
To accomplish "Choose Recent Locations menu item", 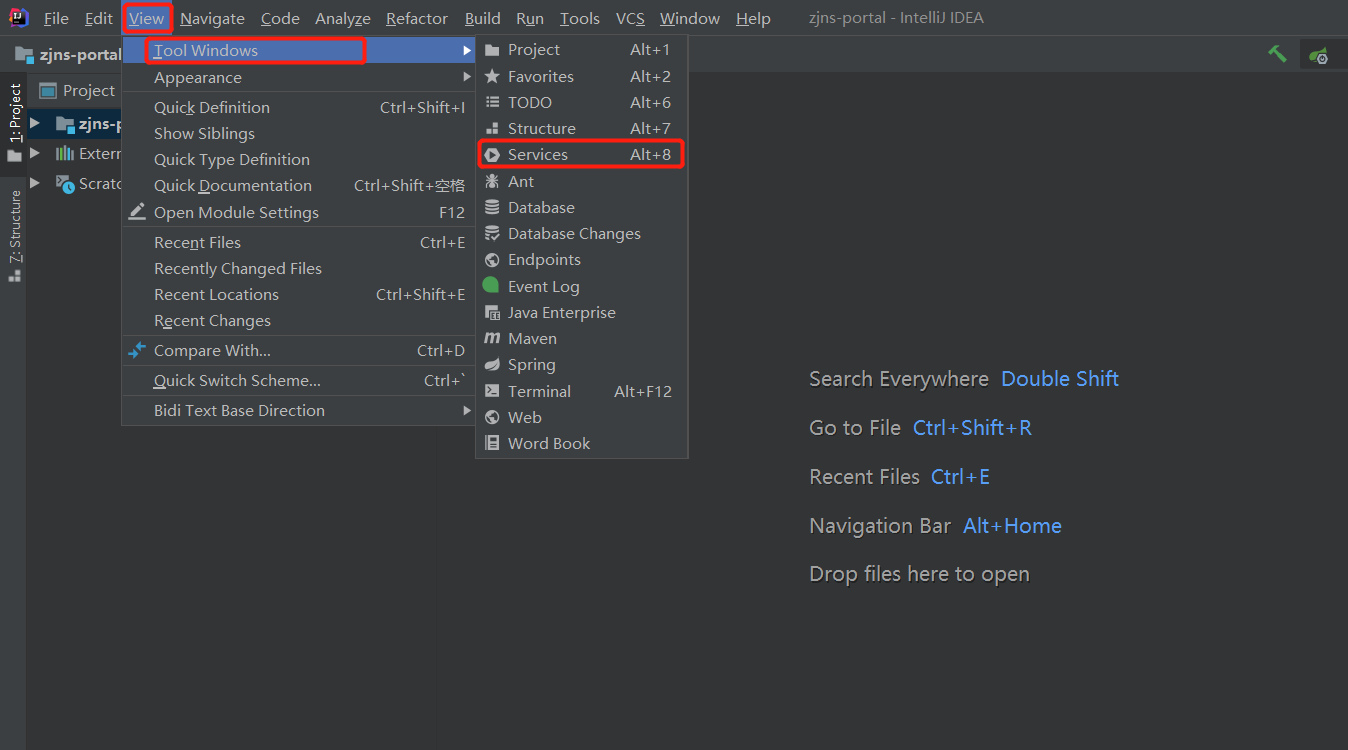I will tap(298, 294).
